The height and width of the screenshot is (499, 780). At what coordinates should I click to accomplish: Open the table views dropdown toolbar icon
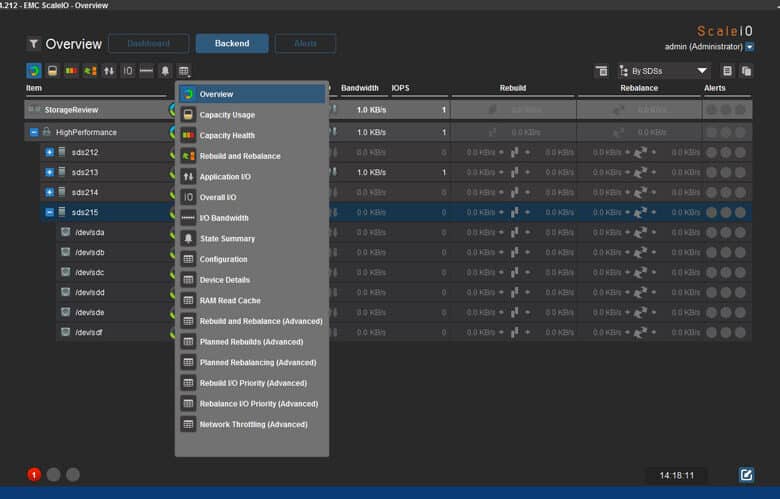coord(184,71)
